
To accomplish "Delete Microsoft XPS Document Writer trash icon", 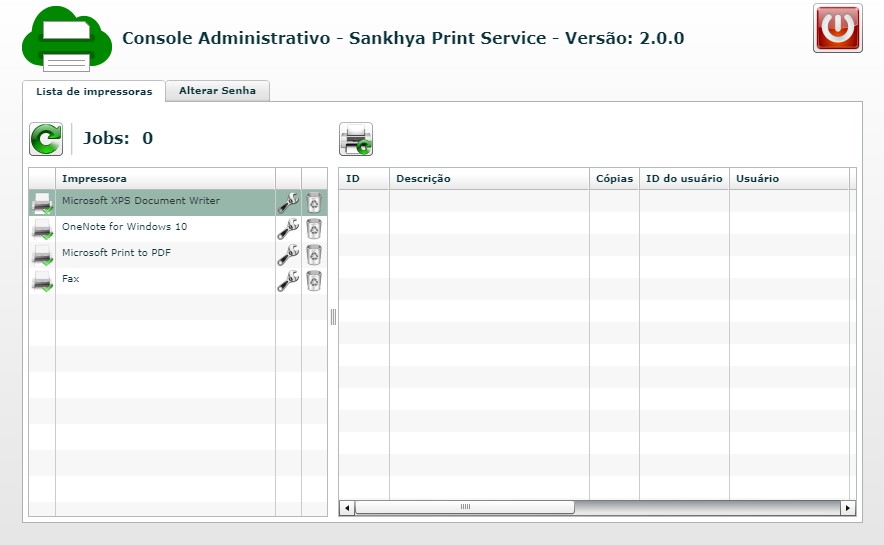I will pos(314,202).
